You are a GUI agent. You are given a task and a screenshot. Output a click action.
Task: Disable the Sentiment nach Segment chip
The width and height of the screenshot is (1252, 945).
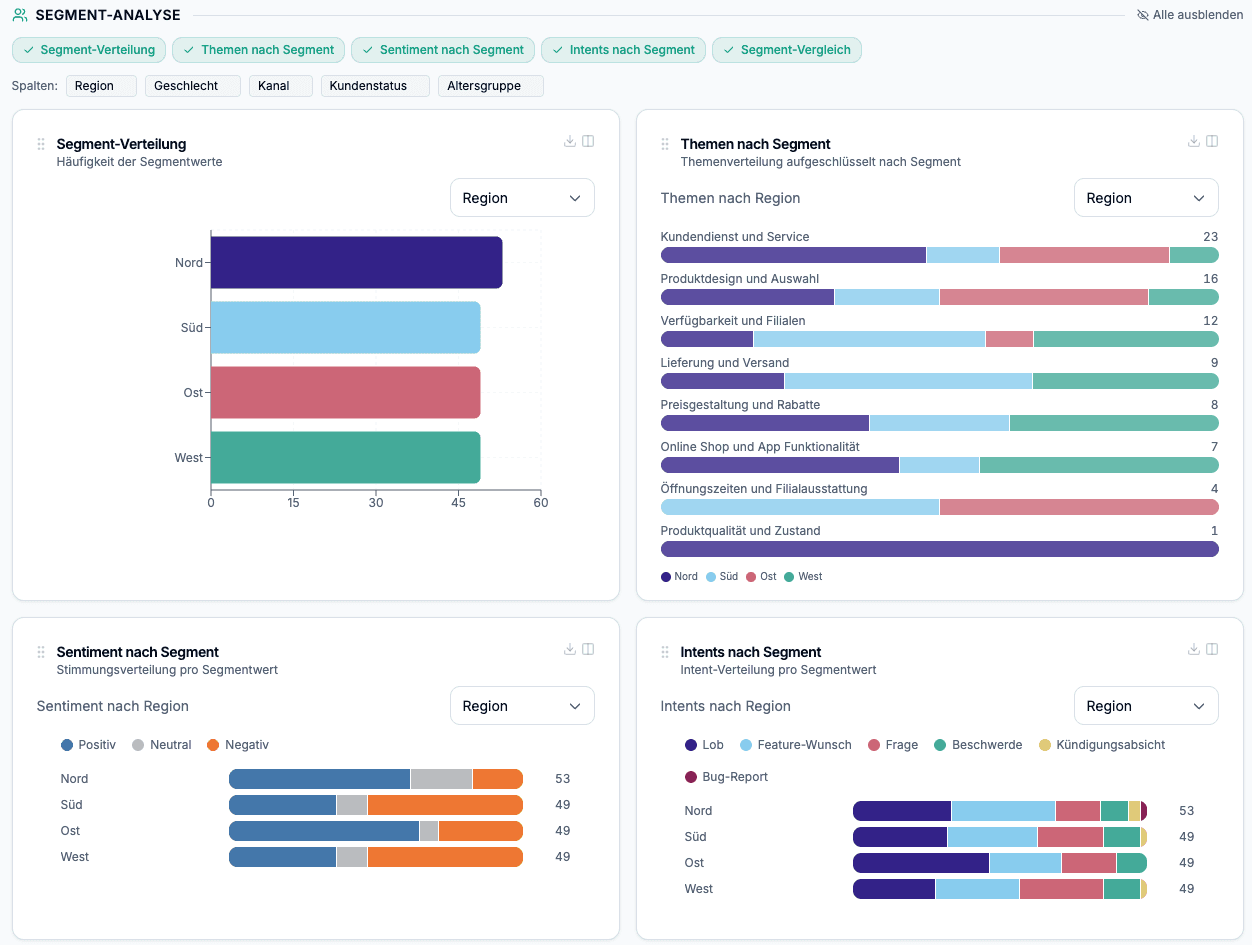[x=442, y=49]
